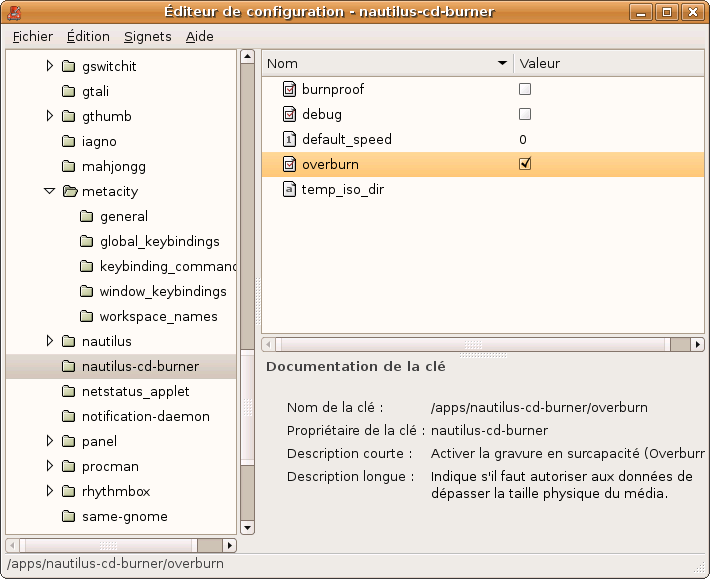This screenshot has height=579, width=710.
Task: Click the iagno folder icon
Action: tap(68, 141)
